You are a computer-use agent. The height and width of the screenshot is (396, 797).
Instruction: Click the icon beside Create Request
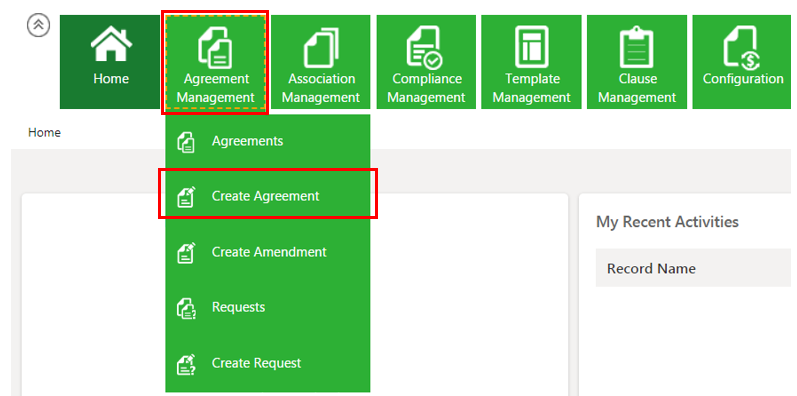(186, 364)
